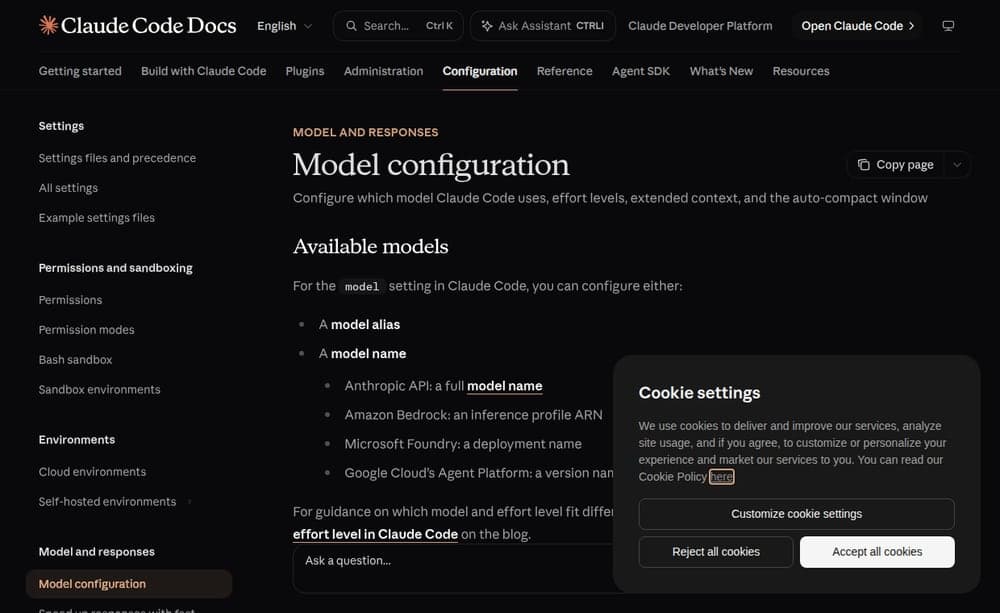Open Example settings files in sidebar
The height and width of the screenshot is (613, 1000).
coord(97,218)
